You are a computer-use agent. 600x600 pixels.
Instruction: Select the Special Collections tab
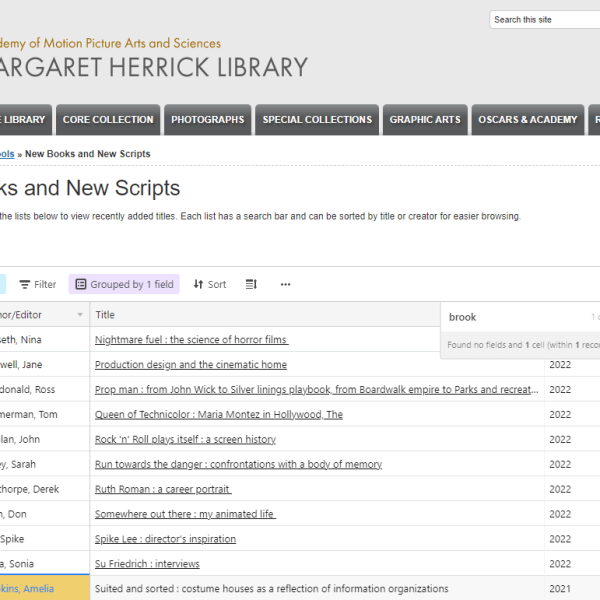(317, 120)
